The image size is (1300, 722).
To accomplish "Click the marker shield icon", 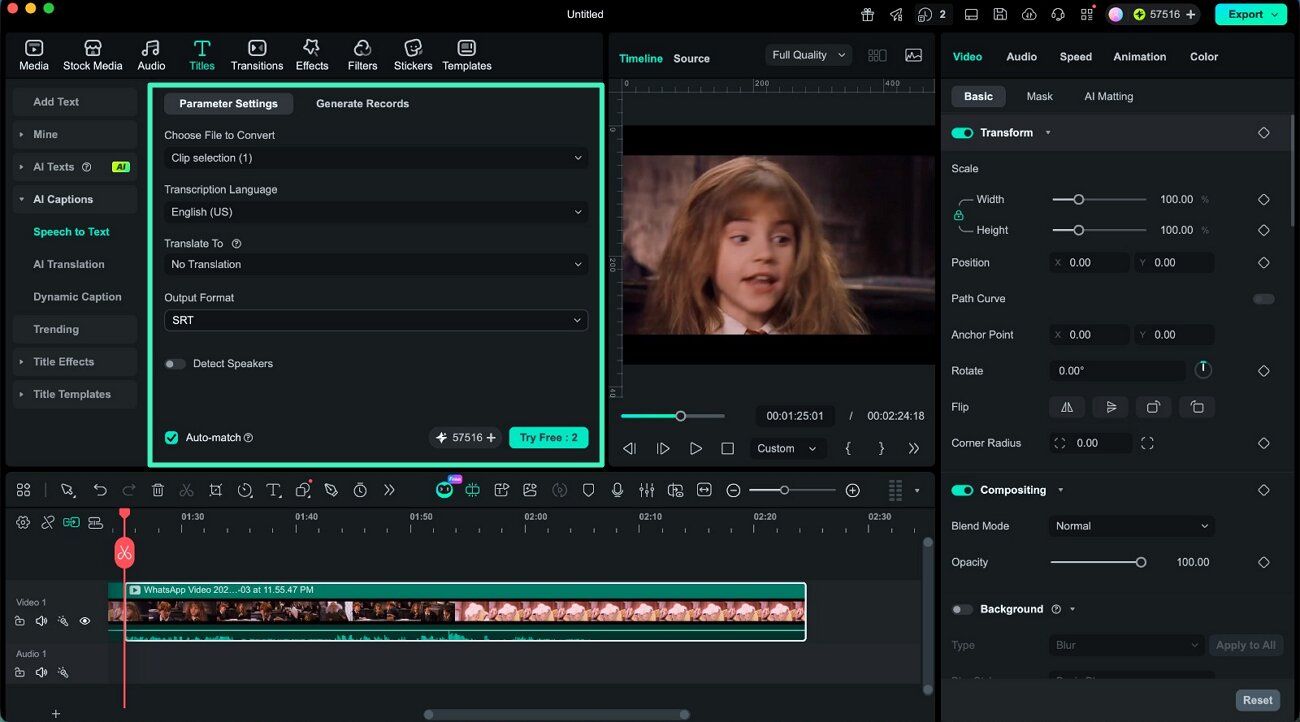I will click(x=589, y=490).
